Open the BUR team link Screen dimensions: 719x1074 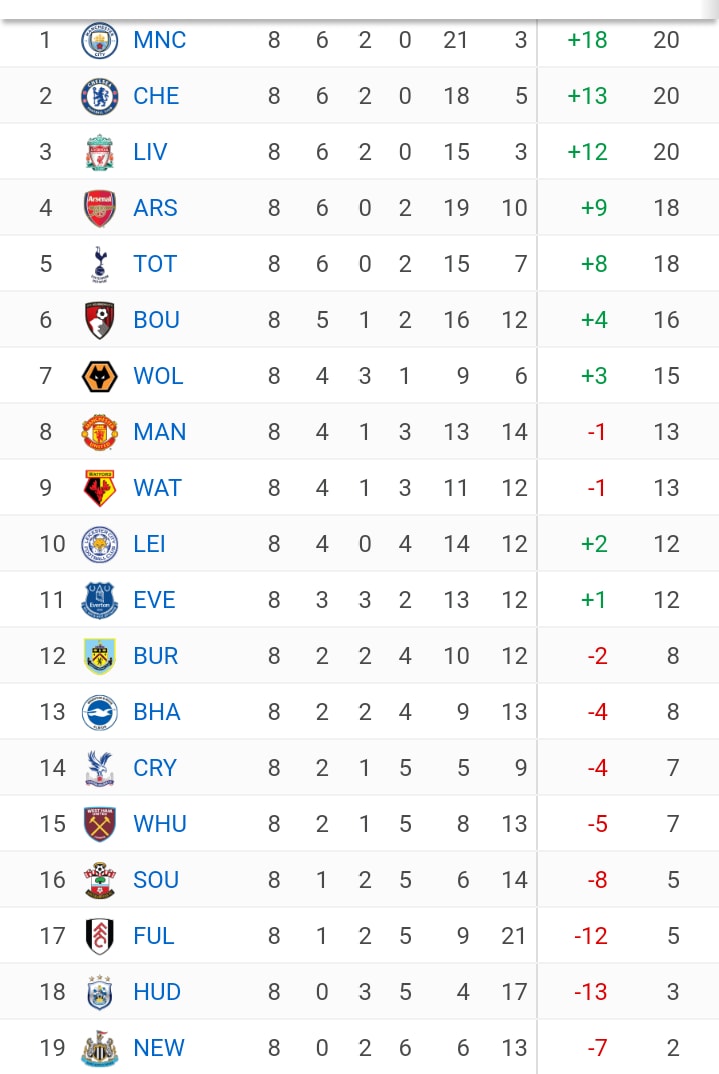click(156, 656)
